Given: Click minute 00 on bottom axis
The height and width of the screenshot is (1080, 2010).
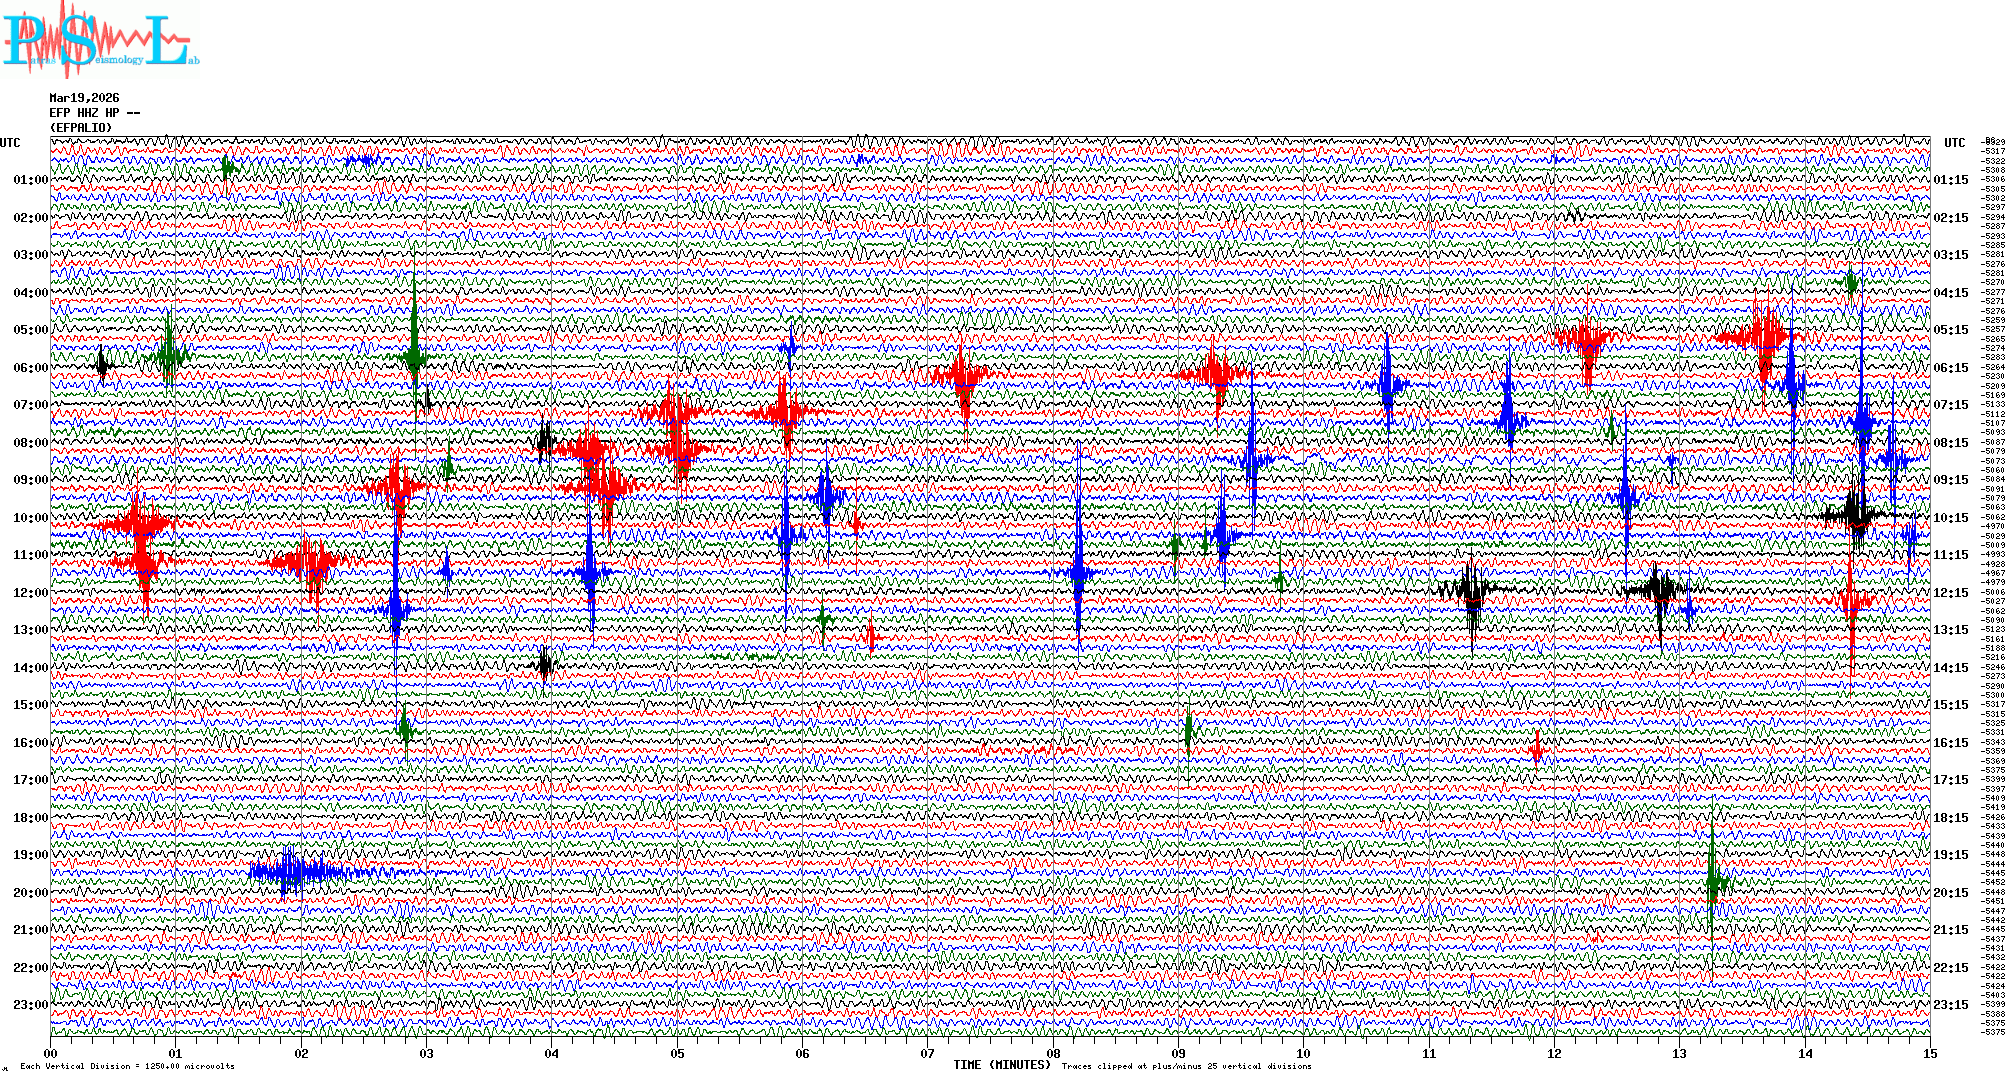Looking at the screenshot, I should 51,1053.
